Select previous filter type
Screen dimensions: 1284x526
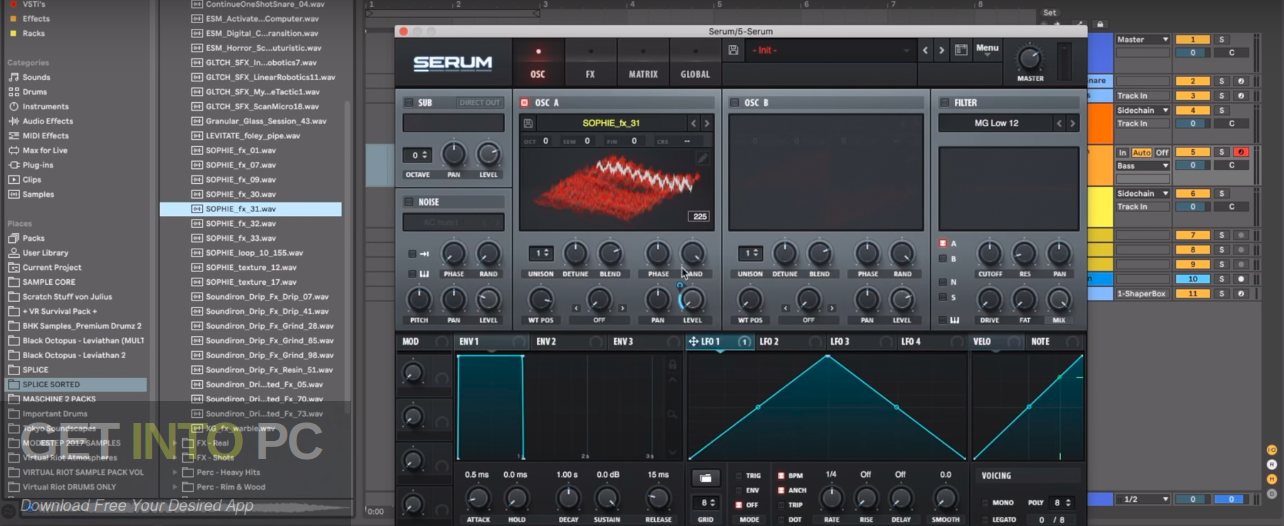tap(1060, 123)
